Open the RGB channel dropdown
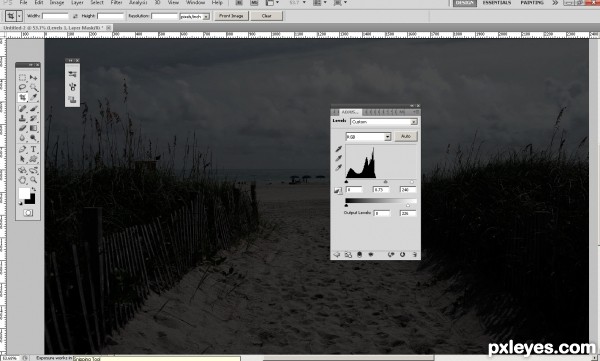The height and width of the screenshot is (361, 600). 368,137
